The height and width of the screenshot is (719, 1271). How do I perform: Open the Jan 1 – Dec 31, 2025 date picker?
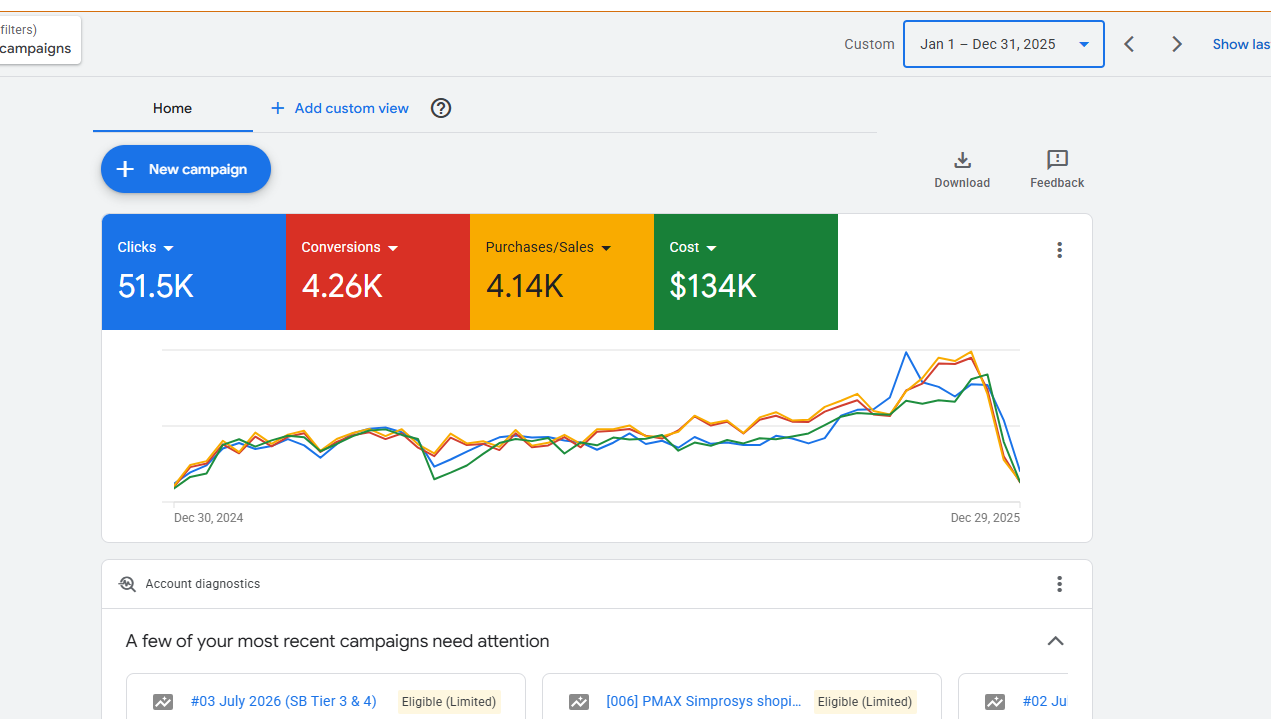(x=1004, y=44)
